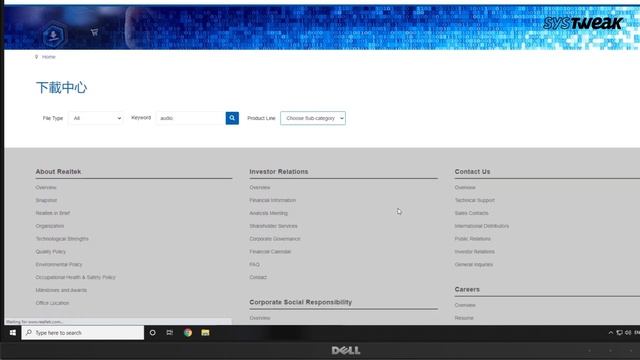Click the Investor Relations footer heading

279,172
